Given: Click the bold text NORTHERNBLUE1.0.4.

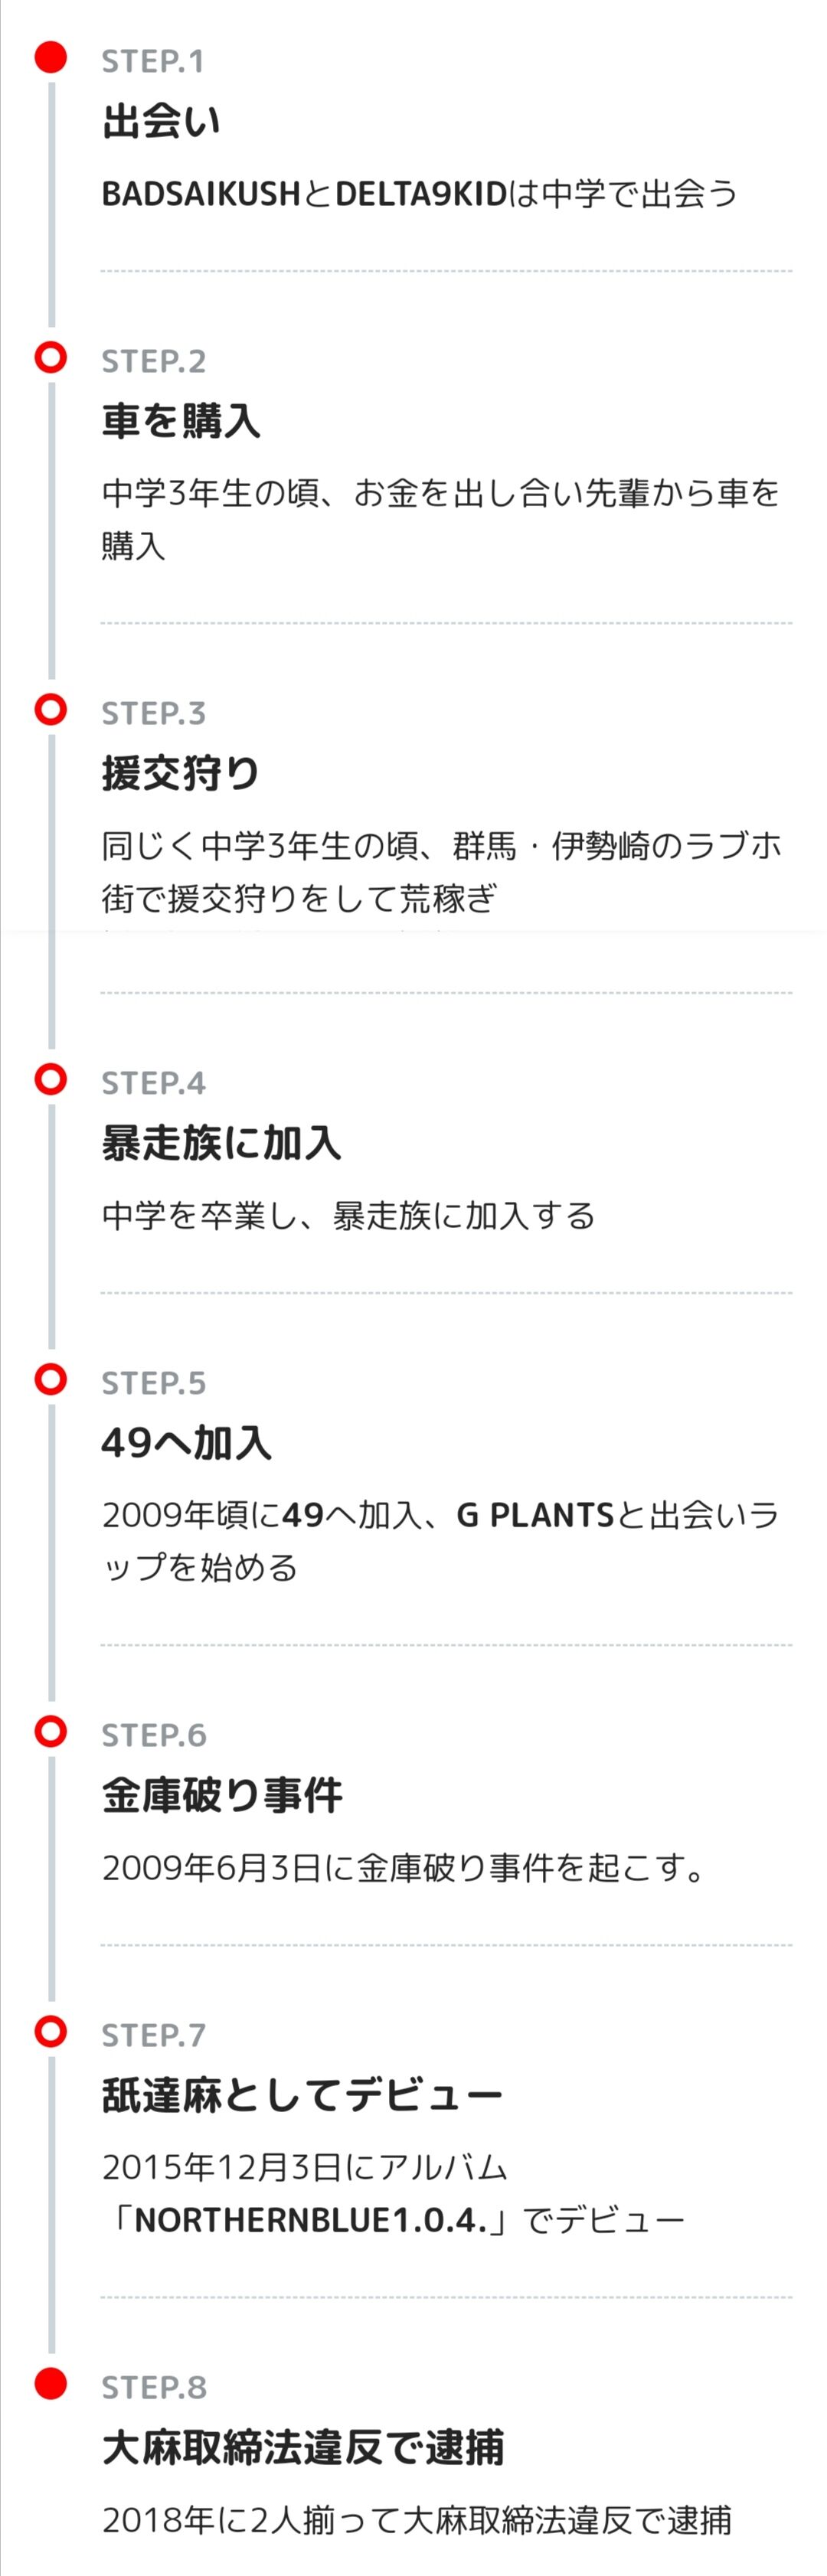Looking at the screenshot, I should (310, 2220).
